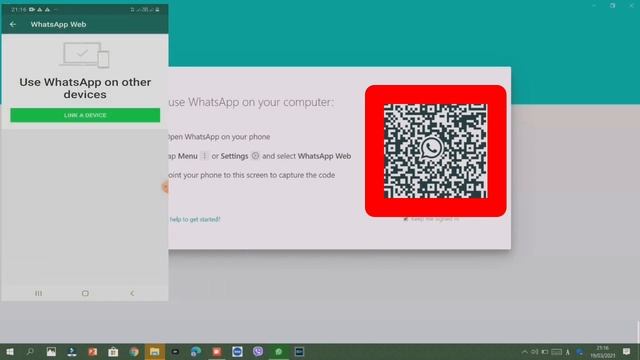The image size is (640, 360).
Task: Open the blue round-logo taskbar app
Action: (x=237, y=352)
